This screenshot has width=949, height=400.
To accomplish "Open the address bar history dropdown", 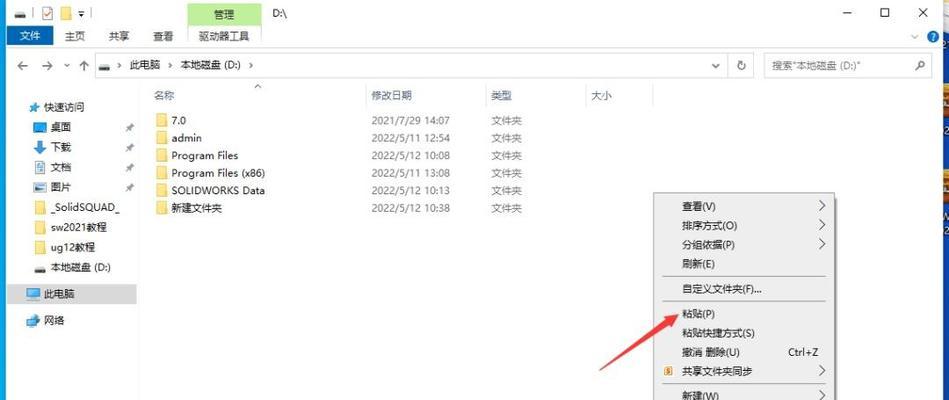I will coord(717,65).
